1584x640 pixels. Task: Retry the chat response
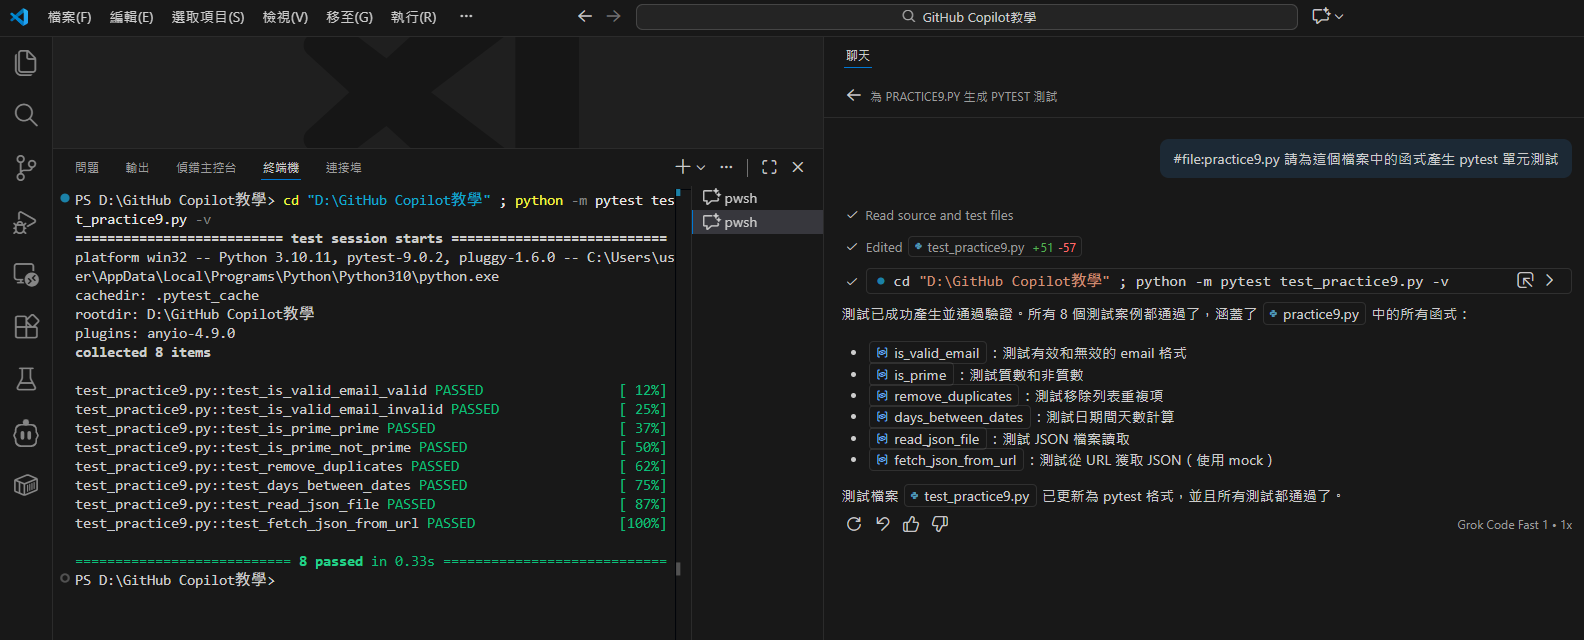(854, 524)
